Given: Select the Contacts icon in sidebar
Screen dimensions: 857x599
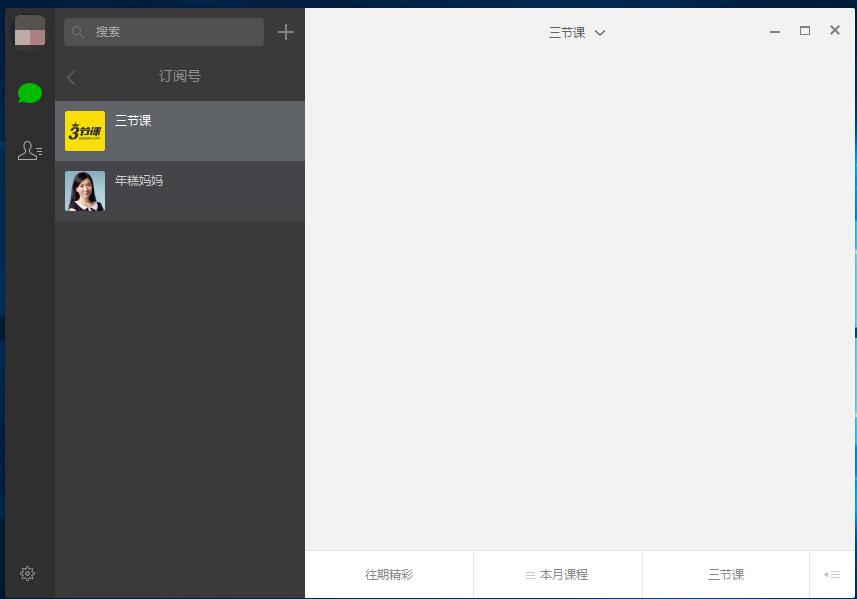Looking at the screenshot, I should pos(29,150).
